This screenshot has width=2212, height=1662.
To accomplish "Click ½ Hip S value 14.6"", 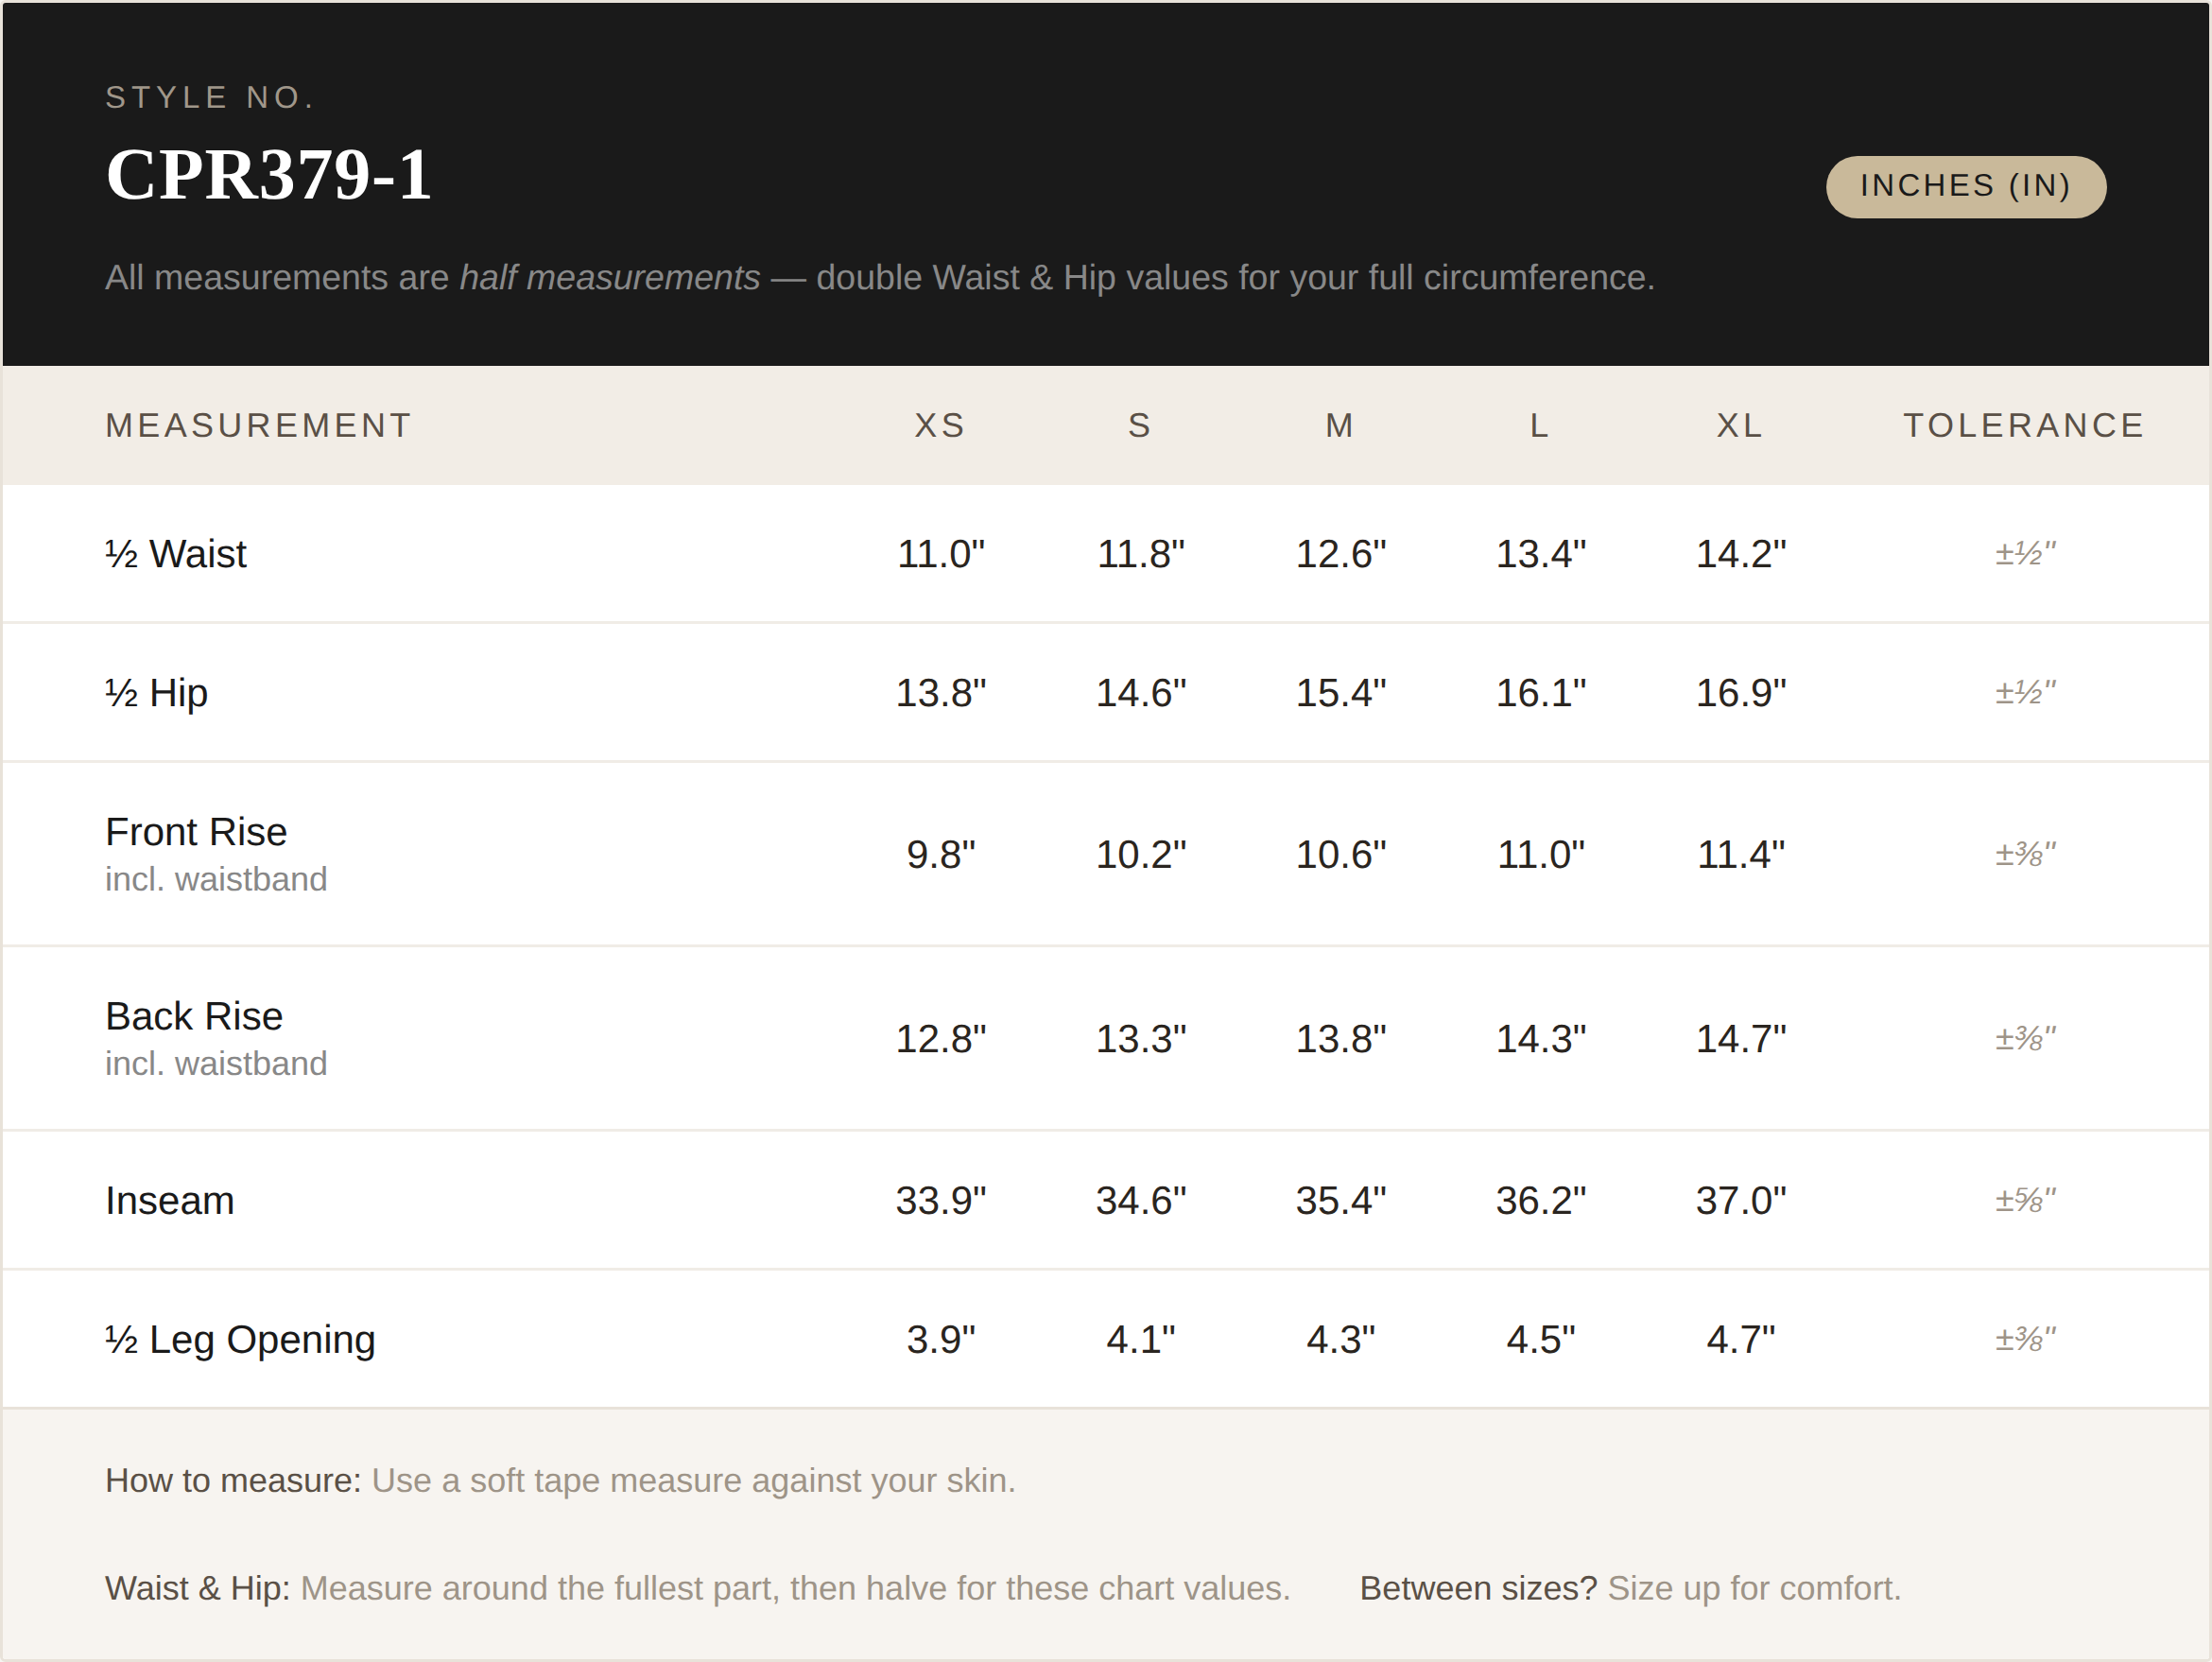I will click(x=1140, y=693).
